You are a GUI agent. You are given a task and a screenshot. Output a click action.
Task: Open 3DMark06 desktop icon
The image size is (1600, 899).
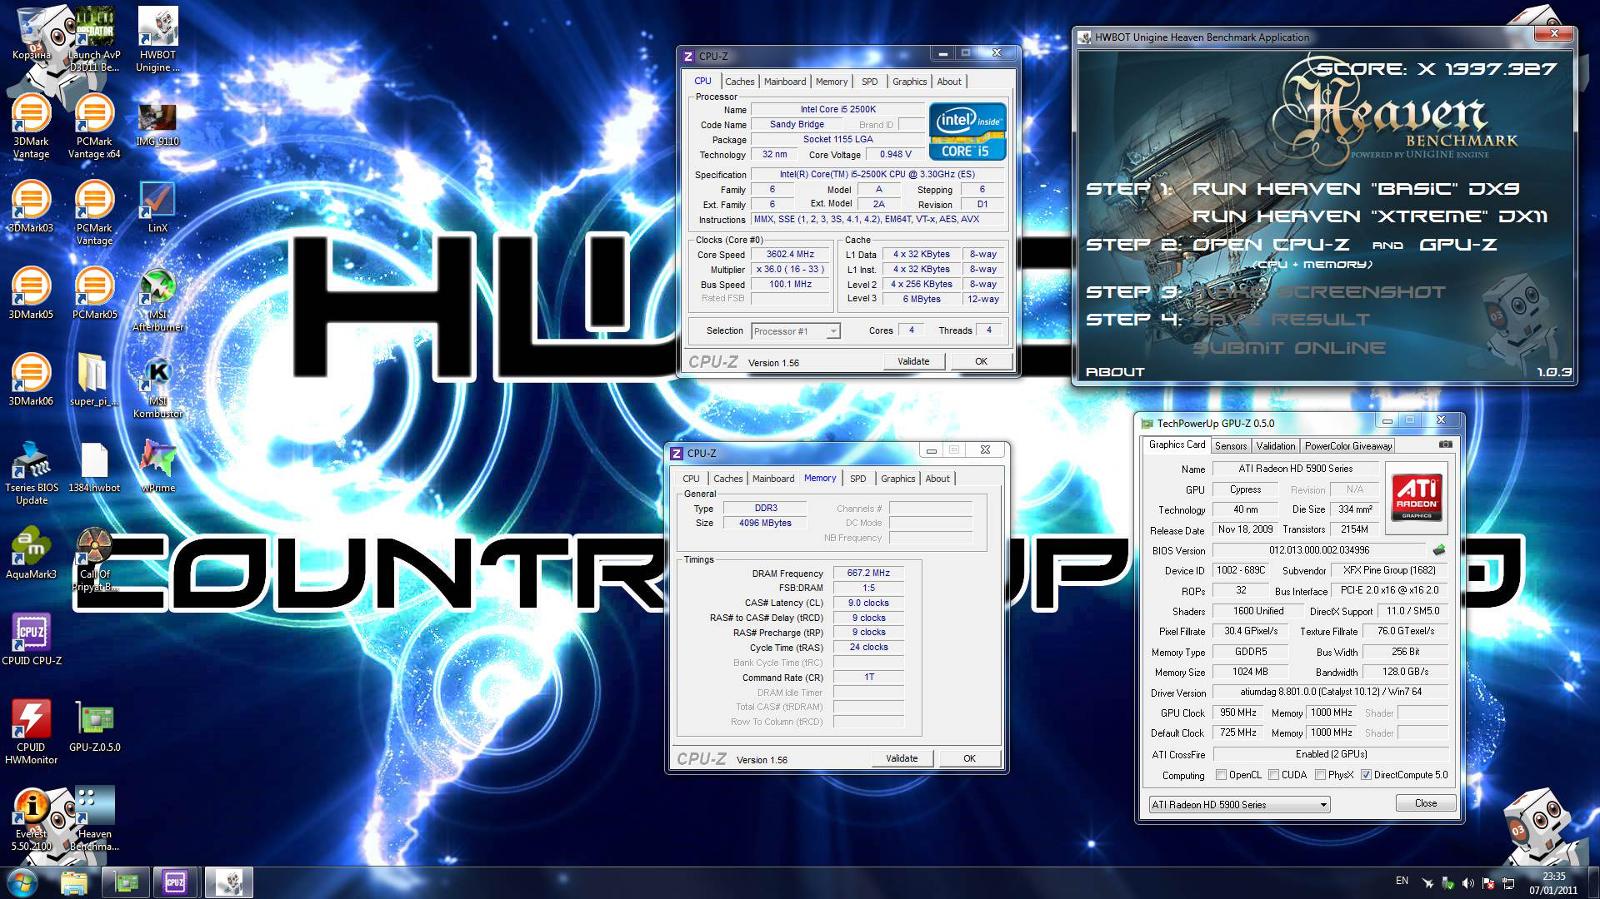31,380
